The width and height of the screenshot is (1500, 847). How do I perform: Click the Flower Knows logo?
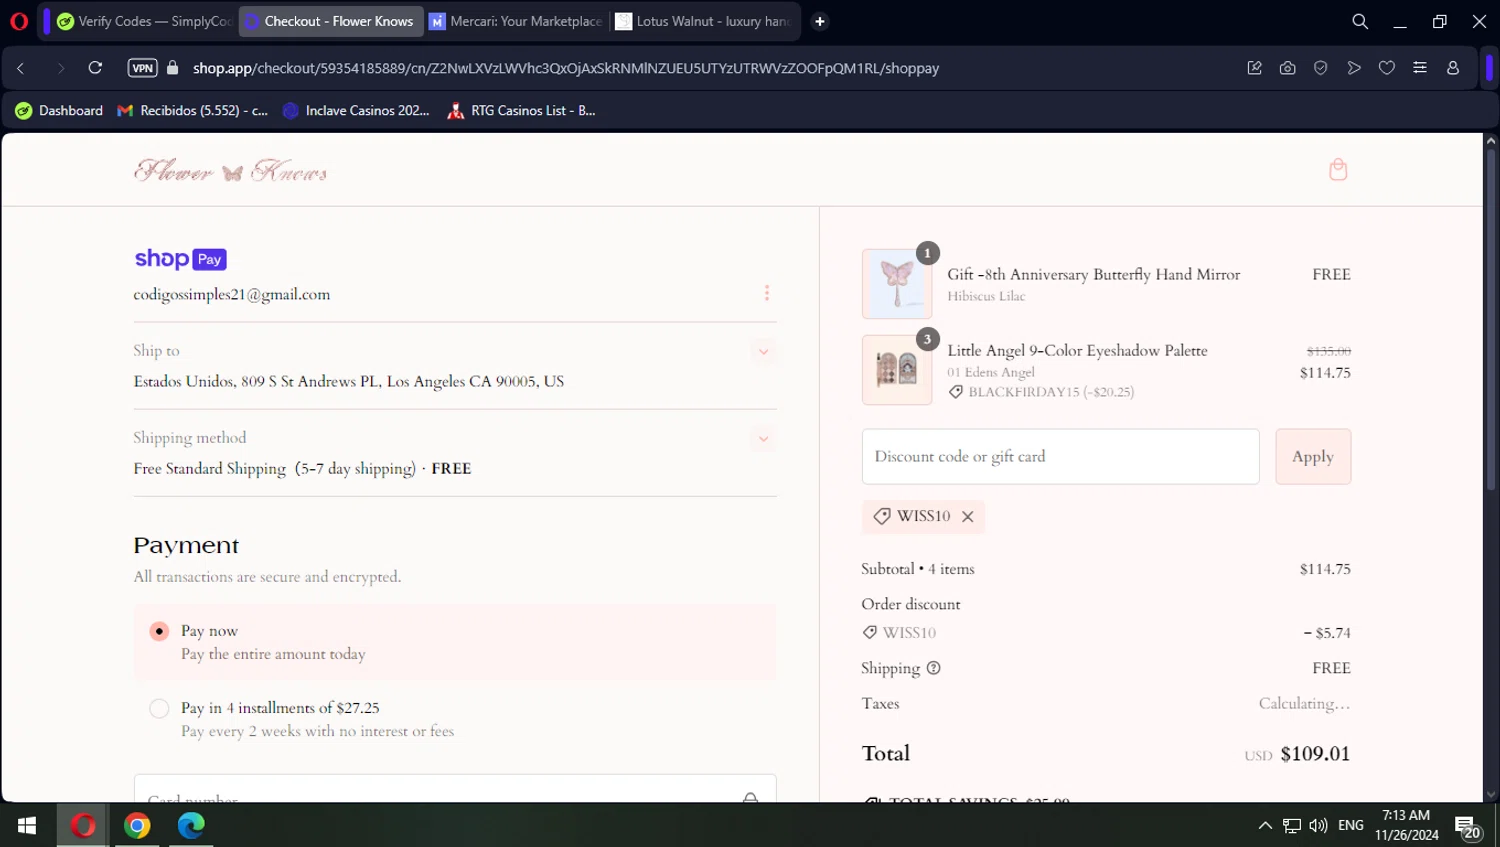(231, 171)
